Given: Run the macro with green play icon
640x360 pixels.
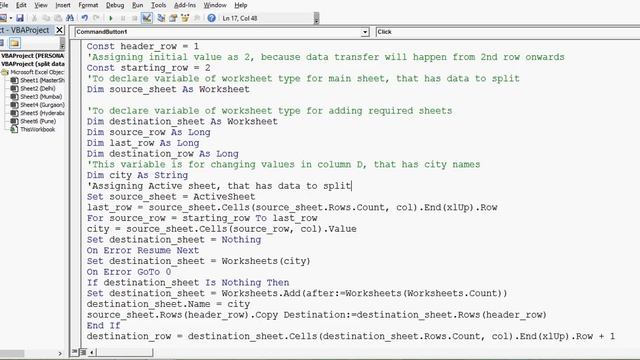Looking at the screenshot, I should click(x=111, y=18).
